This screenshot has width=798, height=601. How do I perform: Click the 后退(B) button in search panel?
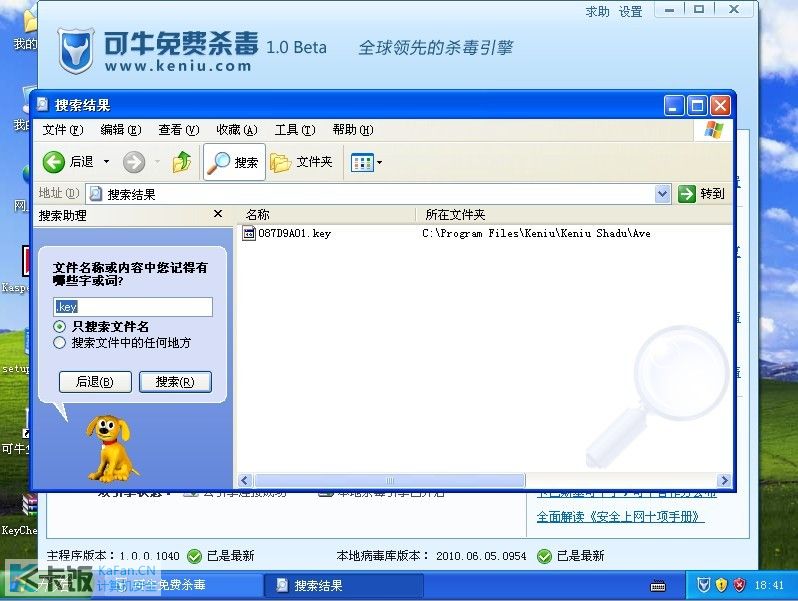click(95, 382)
